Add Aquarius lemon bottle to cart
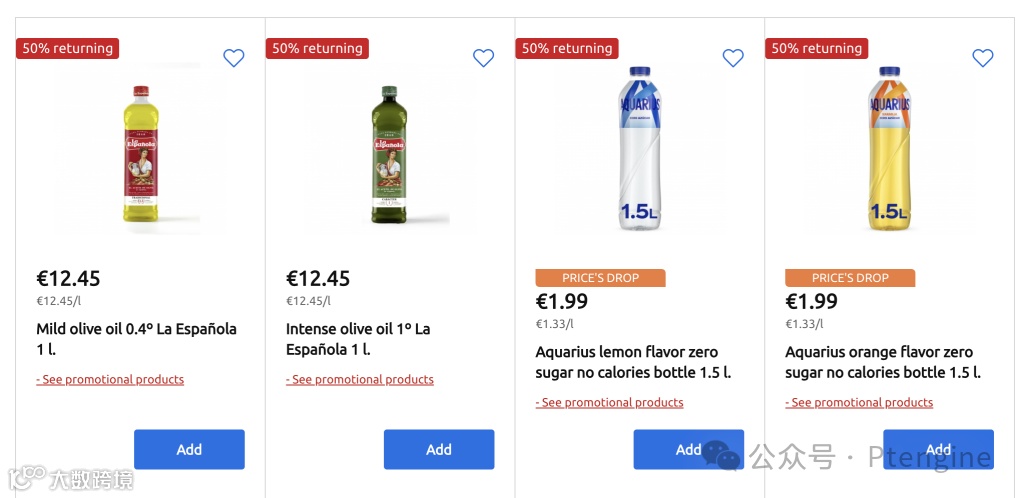Viewport: 1024px width, 498px height. click(688, 449)
